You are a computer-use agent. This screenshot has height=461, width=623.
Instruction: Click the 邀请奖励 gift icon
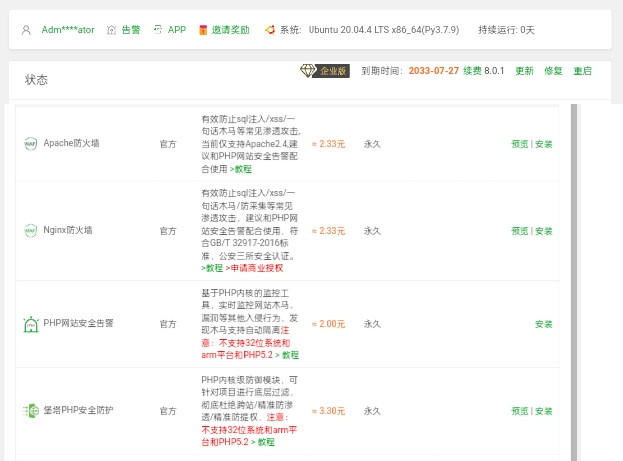[203, 30]
